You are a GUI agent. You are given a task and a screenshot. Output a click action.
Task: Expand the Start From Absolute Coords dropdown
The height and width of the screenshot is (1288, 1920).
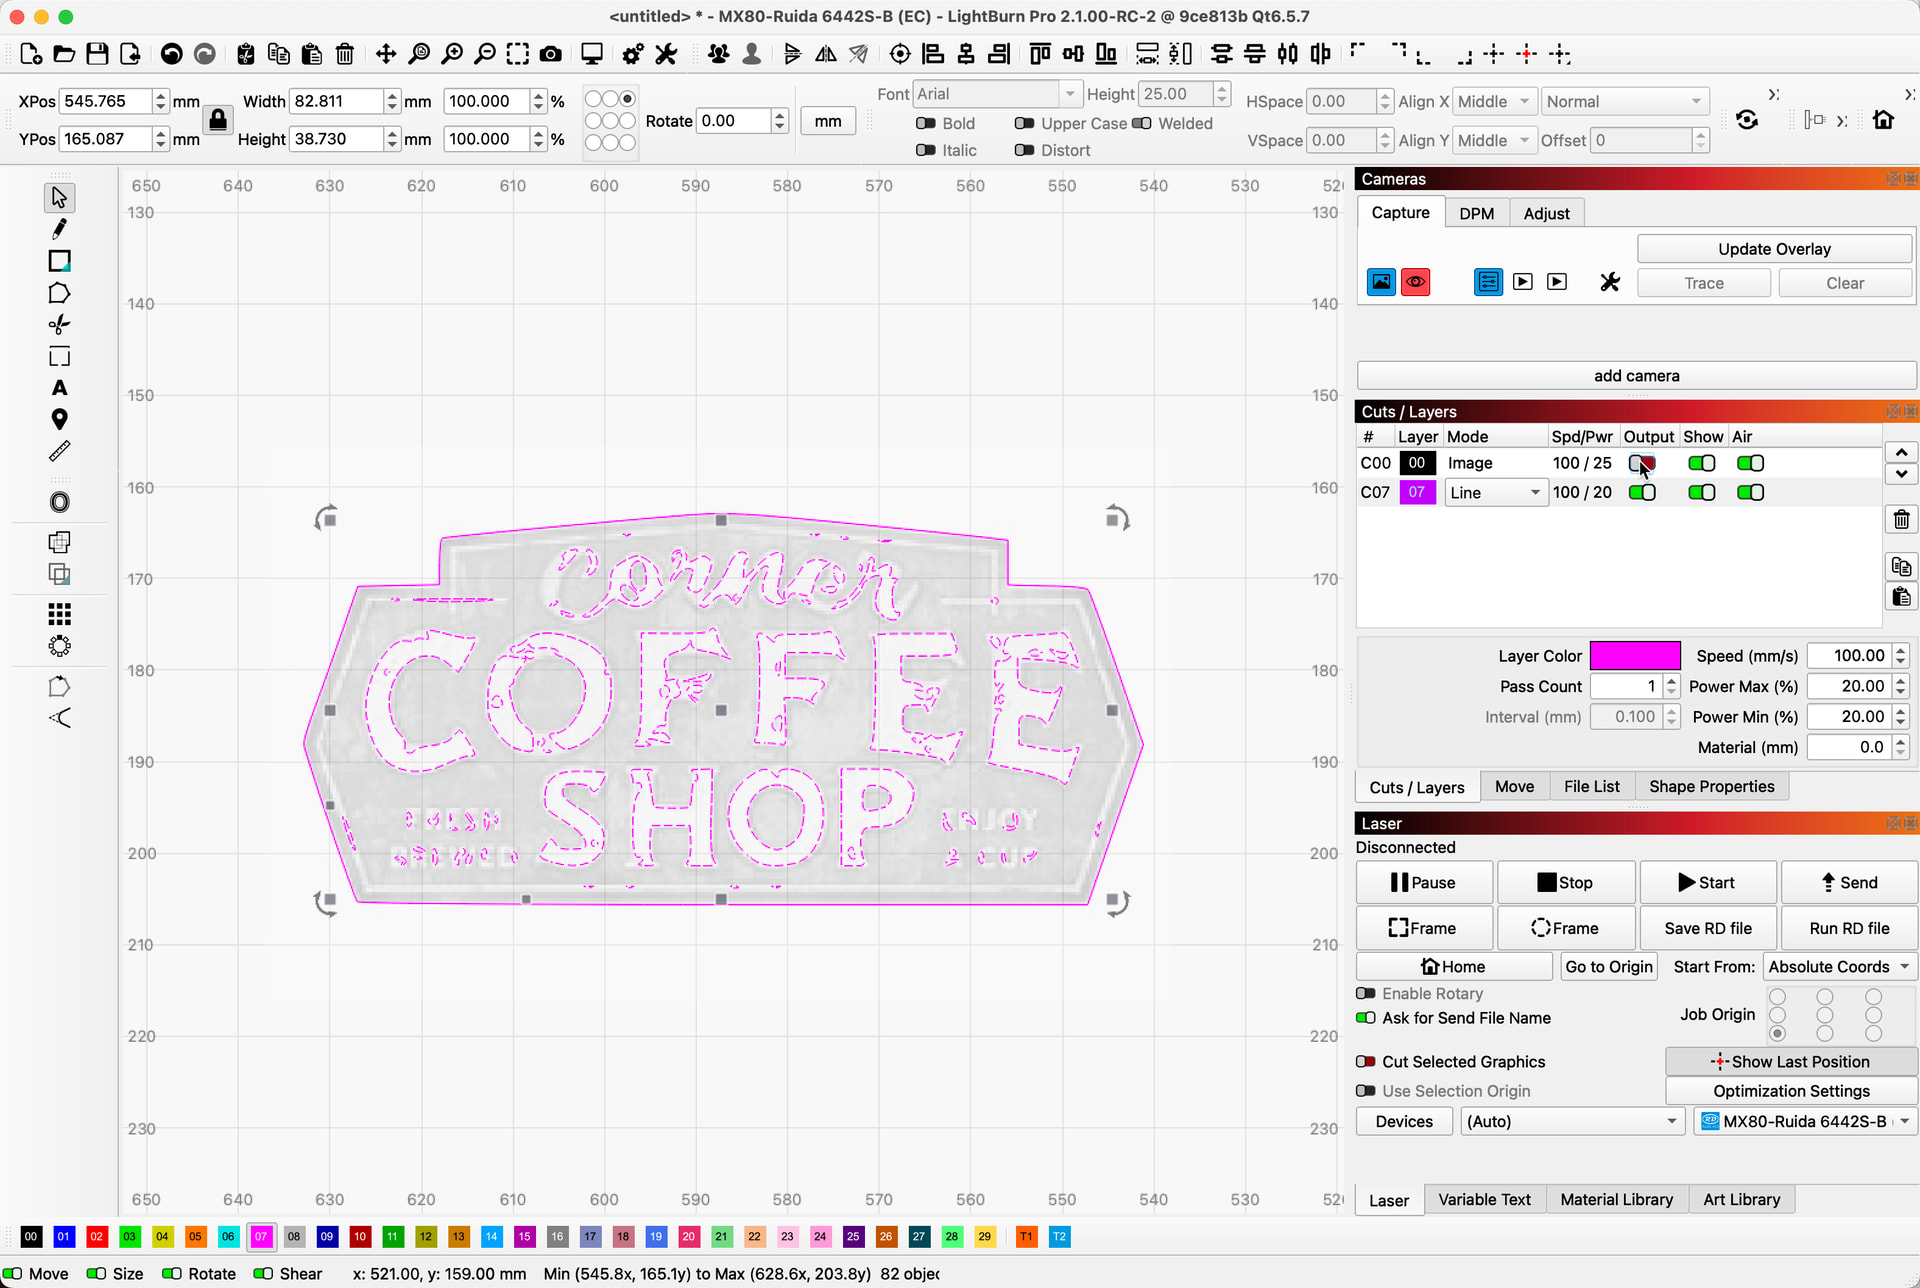[x=1838, y=966]
